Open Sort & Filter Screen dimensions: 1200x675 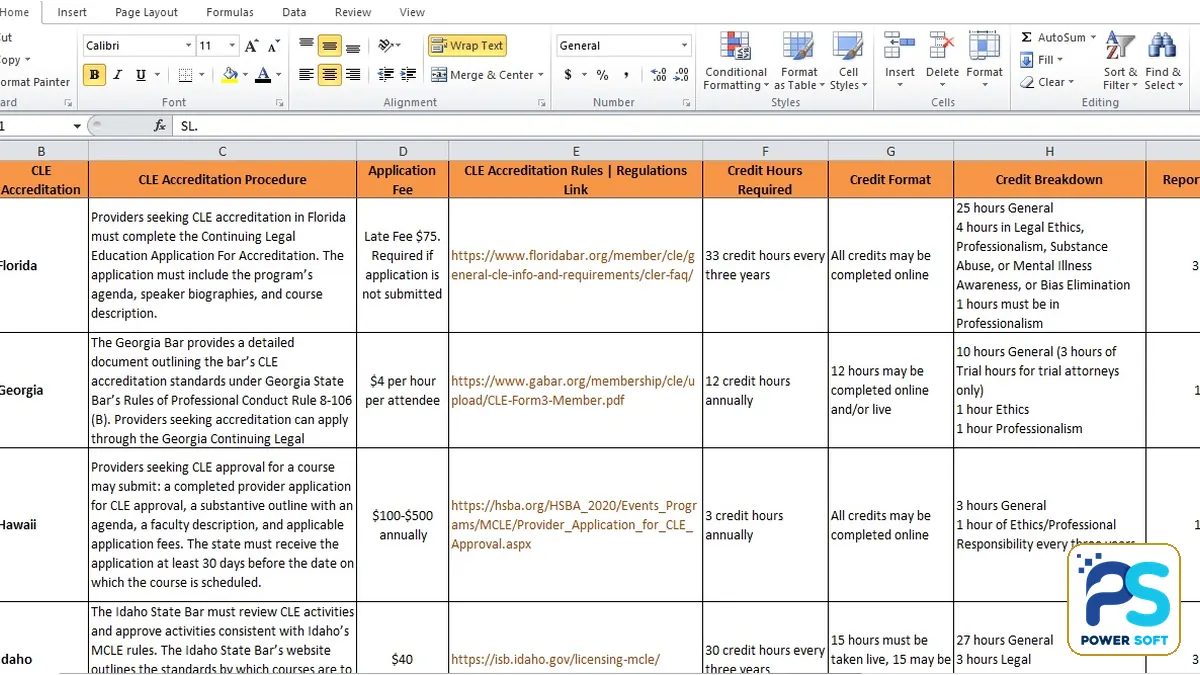(x=1120, y=62)
